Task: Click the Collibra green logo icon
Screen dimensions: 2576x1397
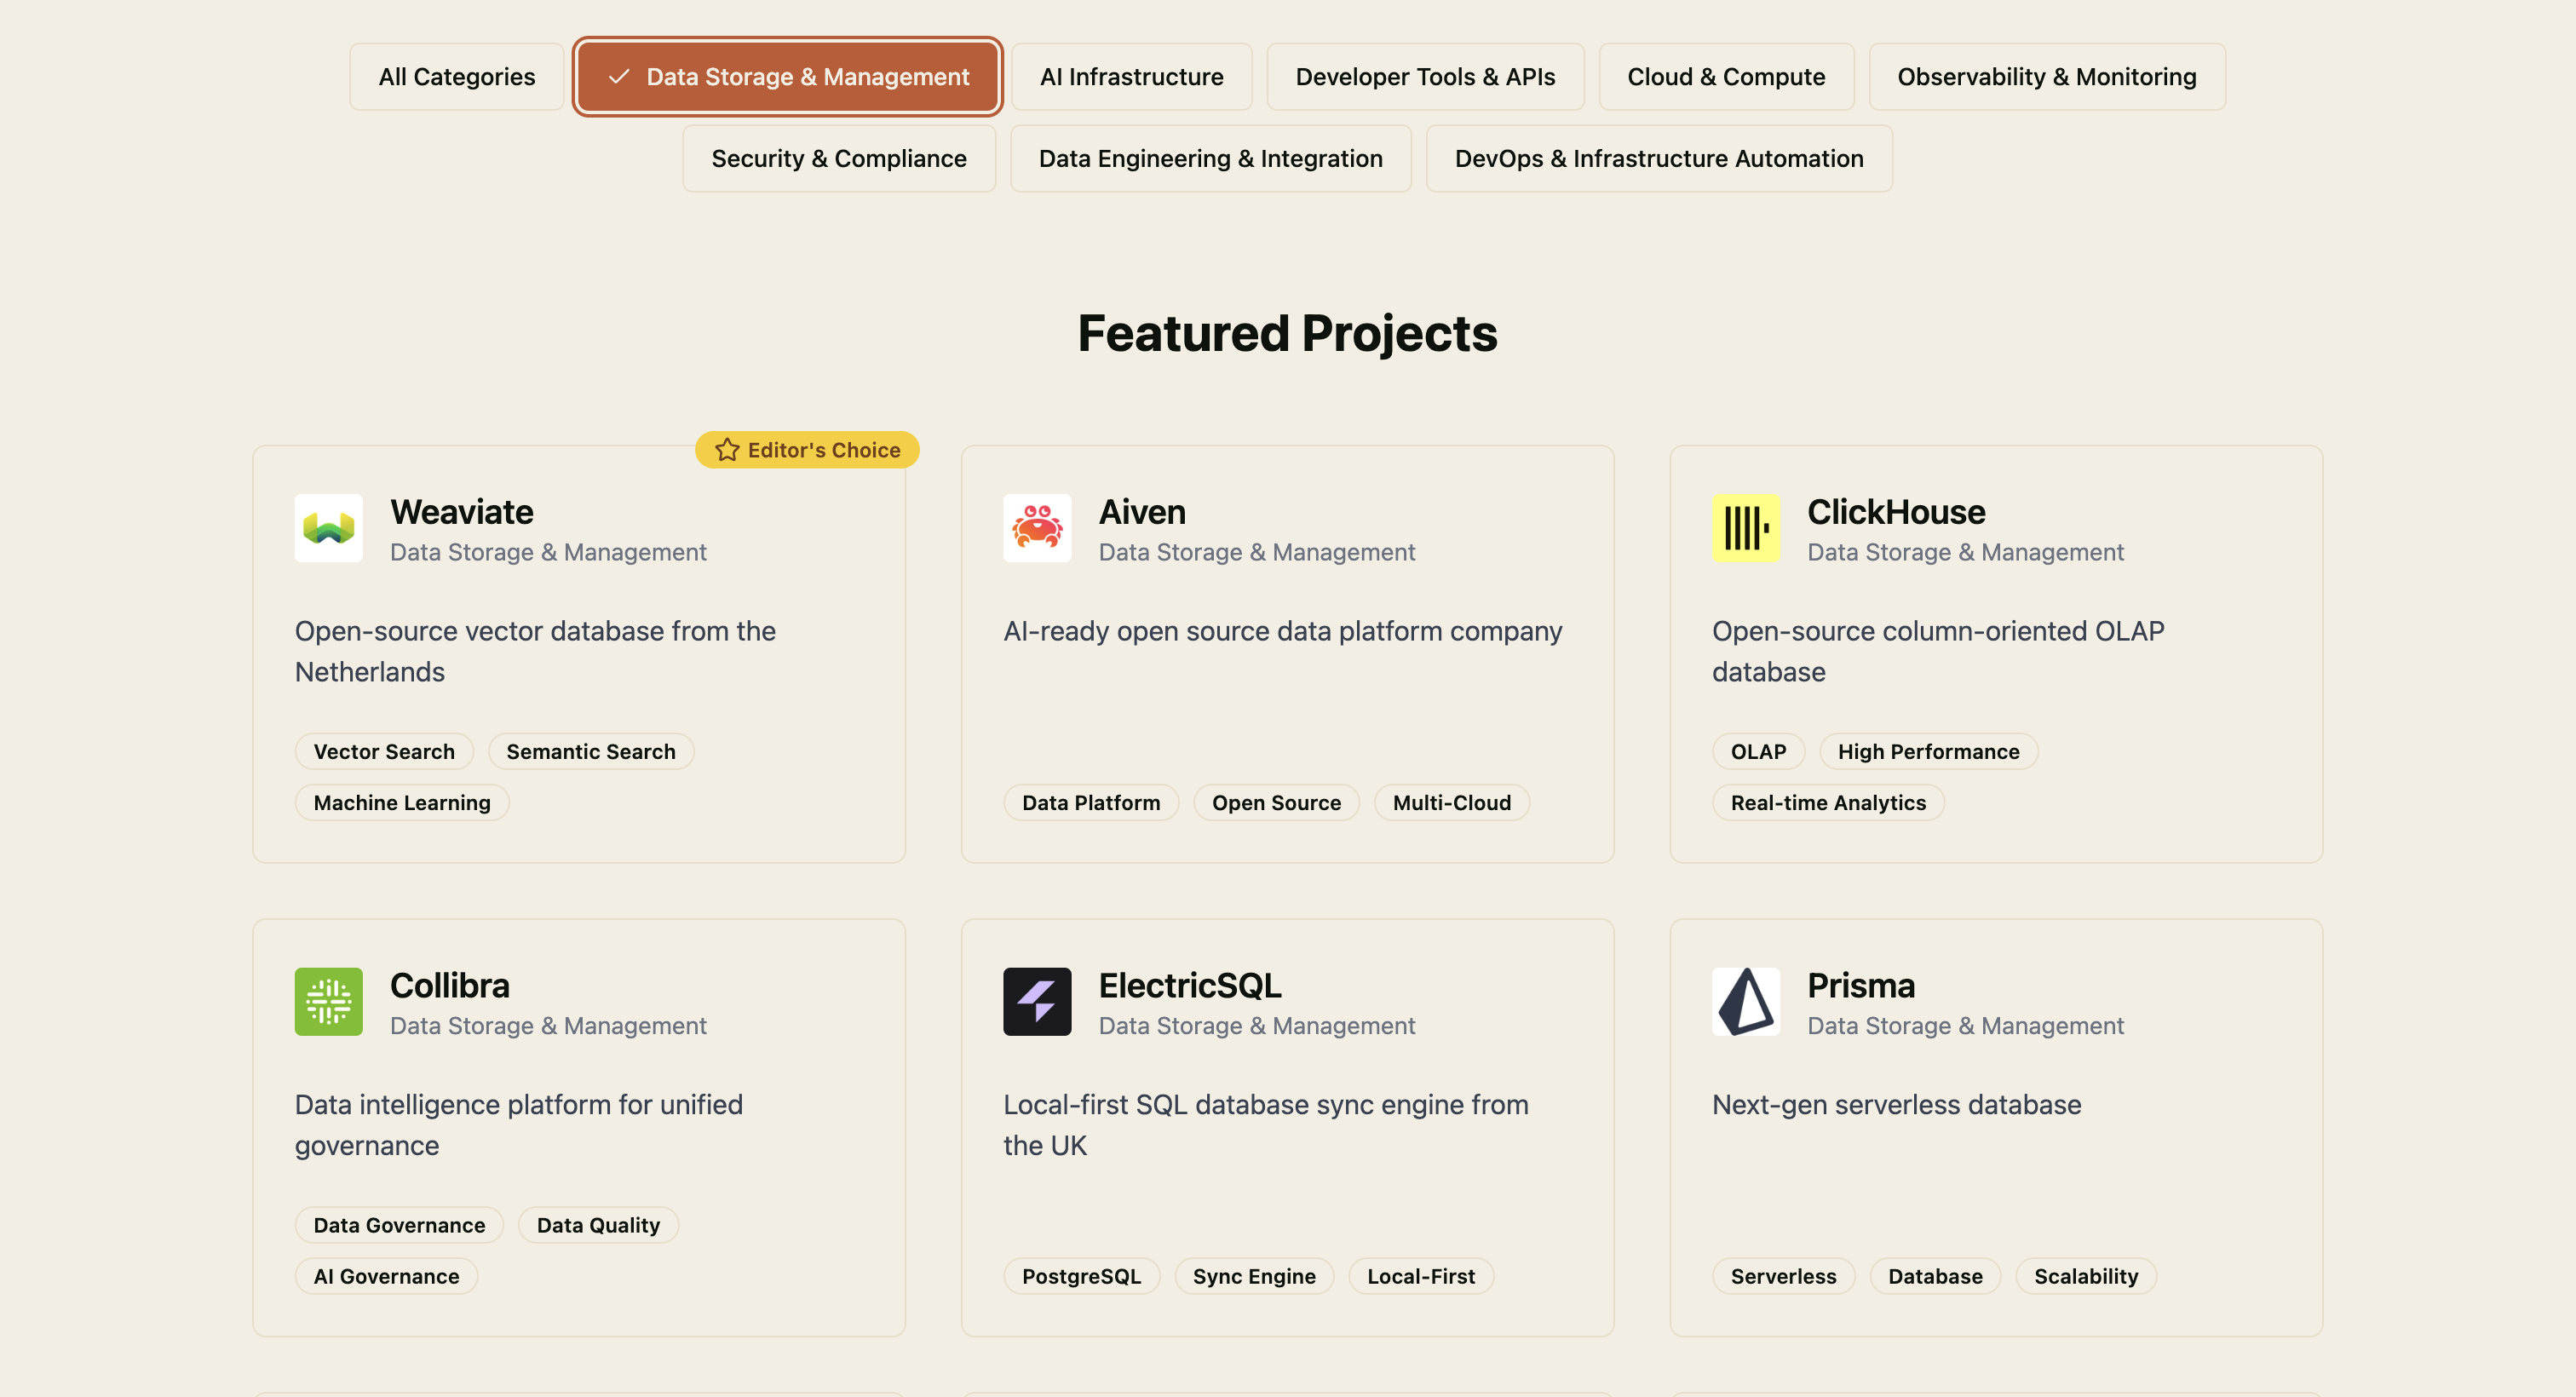Action: [328, 1001]
